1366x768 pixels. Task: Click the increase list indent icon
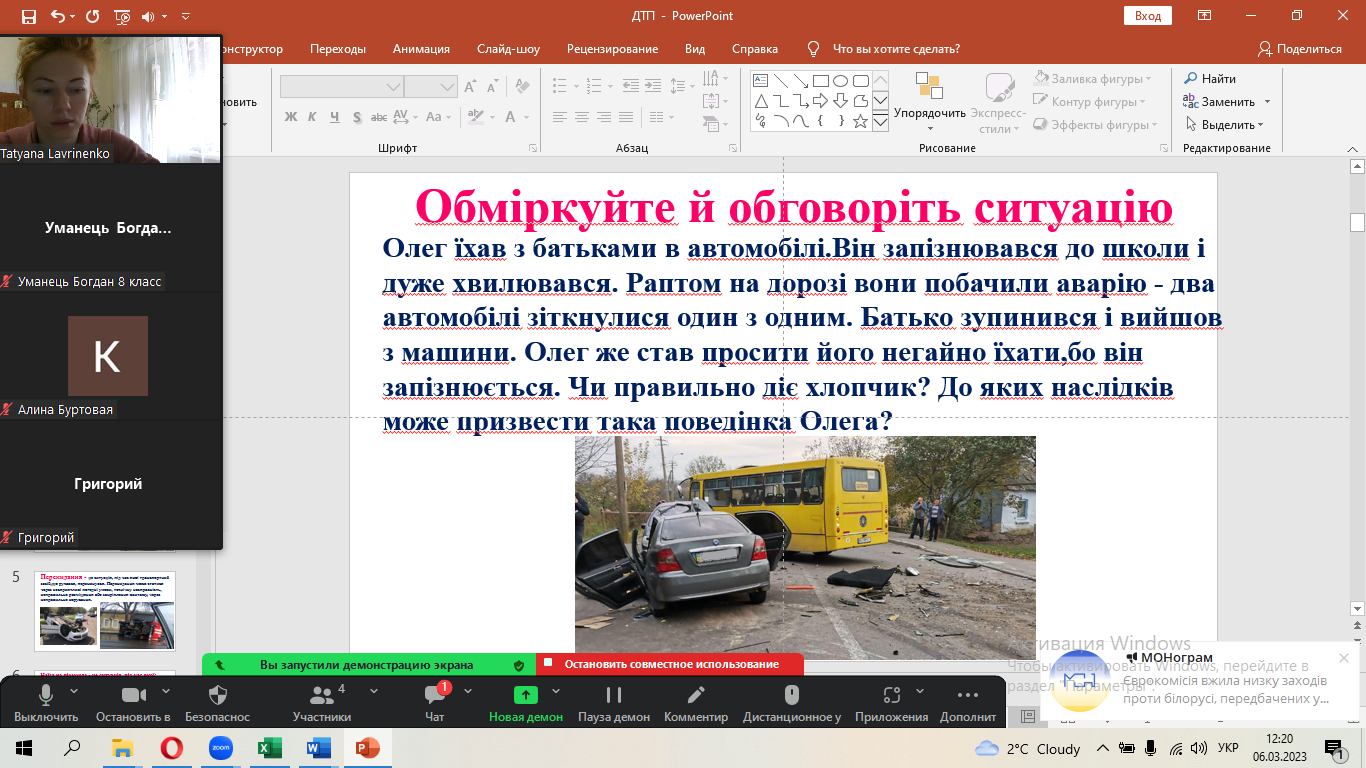[654, 86]
